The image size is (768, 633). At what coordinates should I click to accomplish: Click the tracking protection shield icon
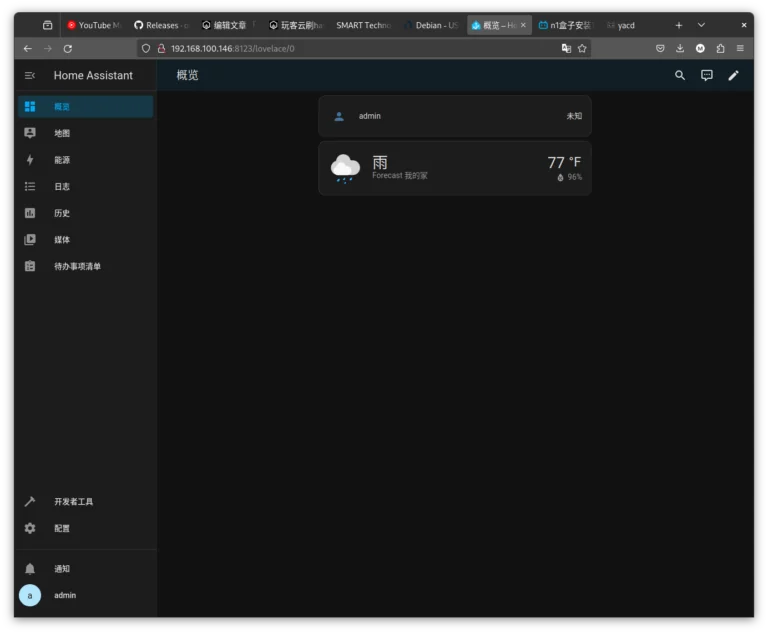(146, 49)
